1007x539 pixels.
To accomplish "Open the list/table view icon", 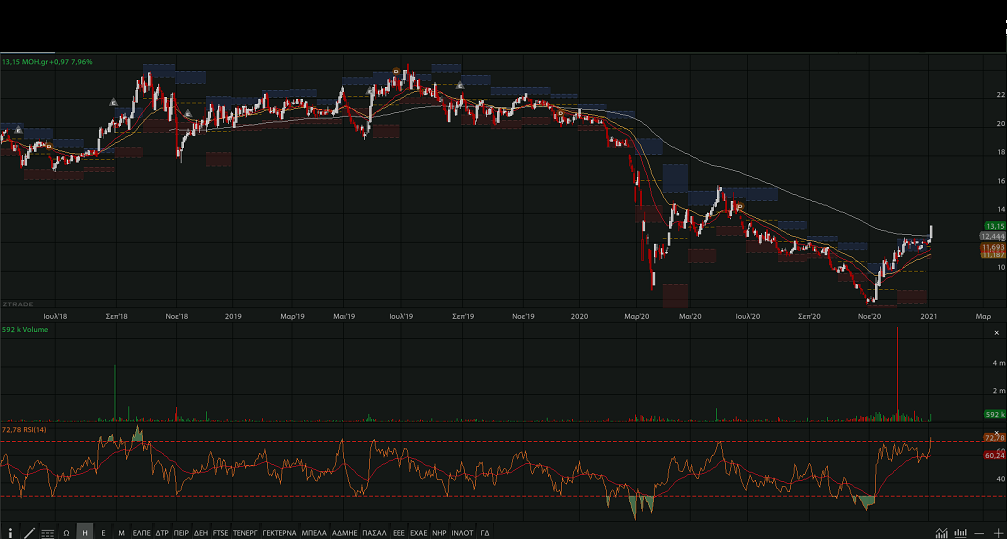I will click(48, 533).
